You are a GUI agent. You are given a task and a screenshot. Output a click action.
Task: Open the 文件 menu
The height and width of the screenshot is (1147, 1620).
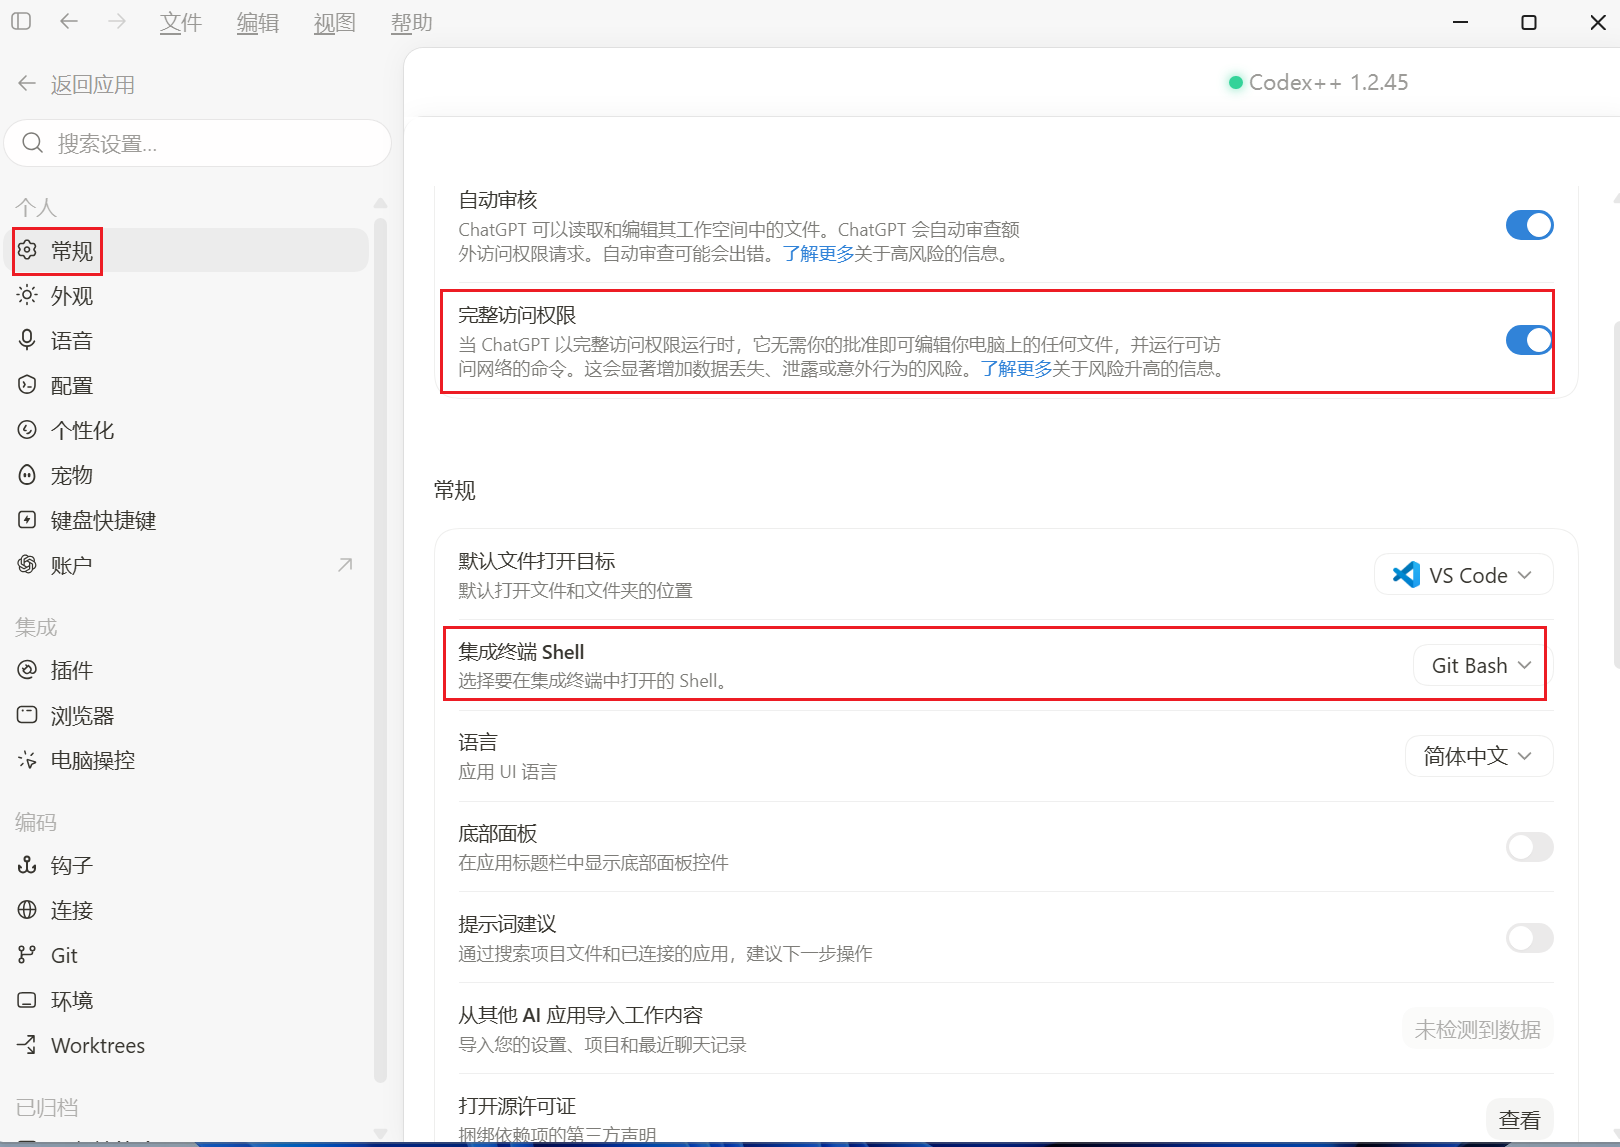(x=181, y=22)
